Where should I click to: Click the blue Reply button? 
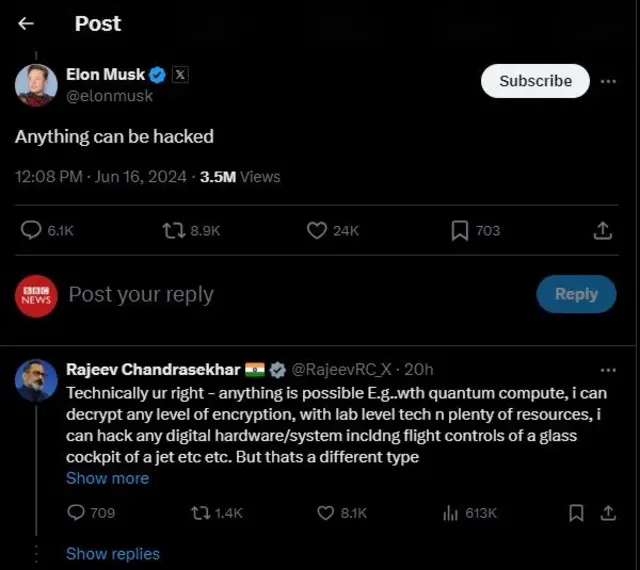coord(576,294)
